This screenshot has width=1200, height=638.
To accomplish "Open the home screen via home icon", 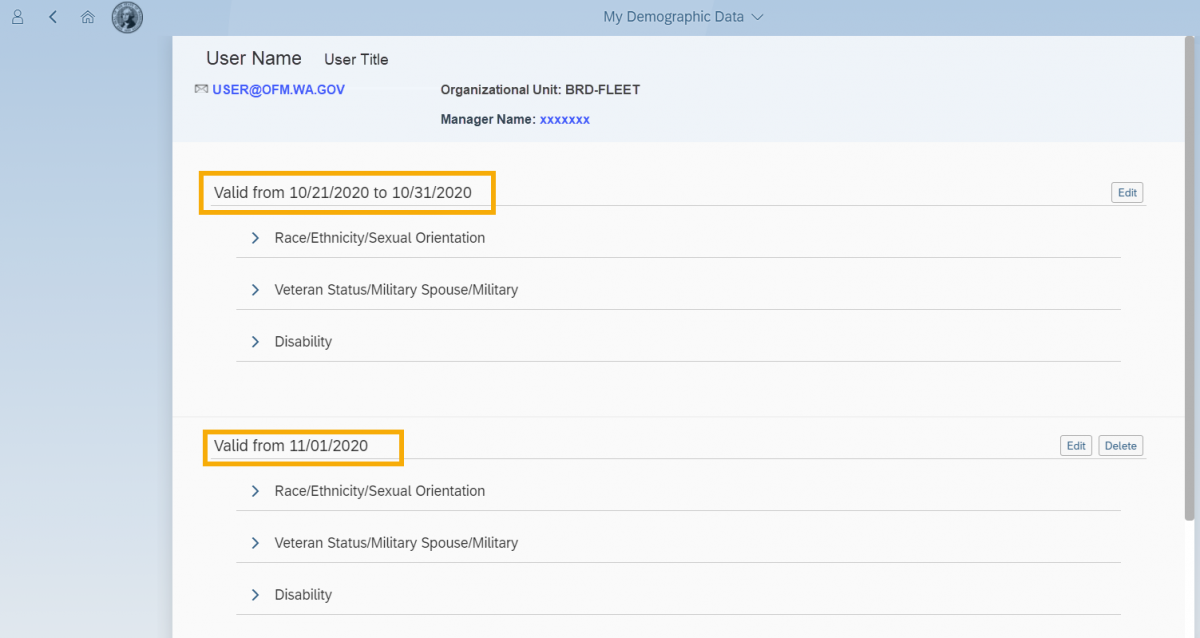I will pos(87,17).
